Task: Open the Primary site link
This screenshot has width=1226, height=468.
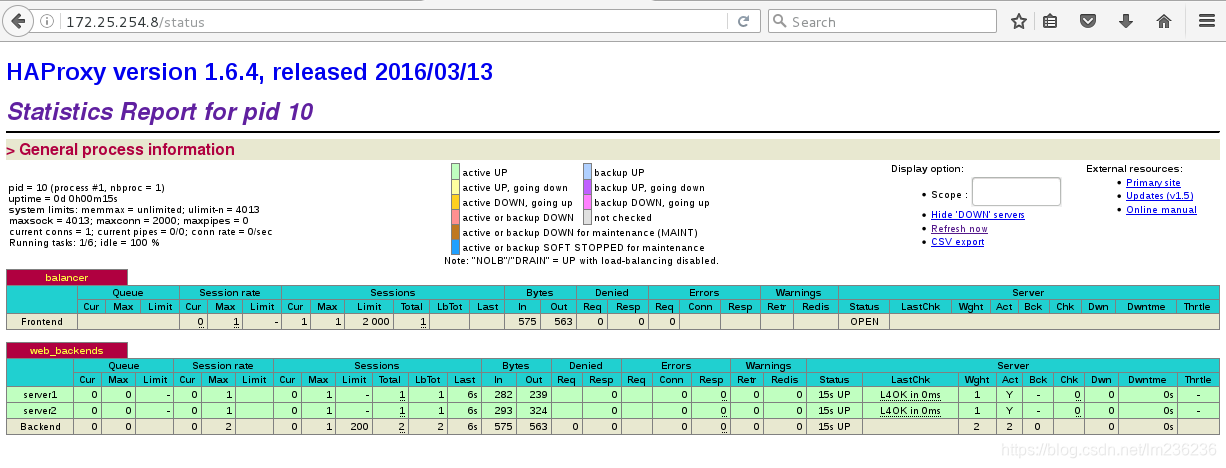Action: click(1153, 183)
